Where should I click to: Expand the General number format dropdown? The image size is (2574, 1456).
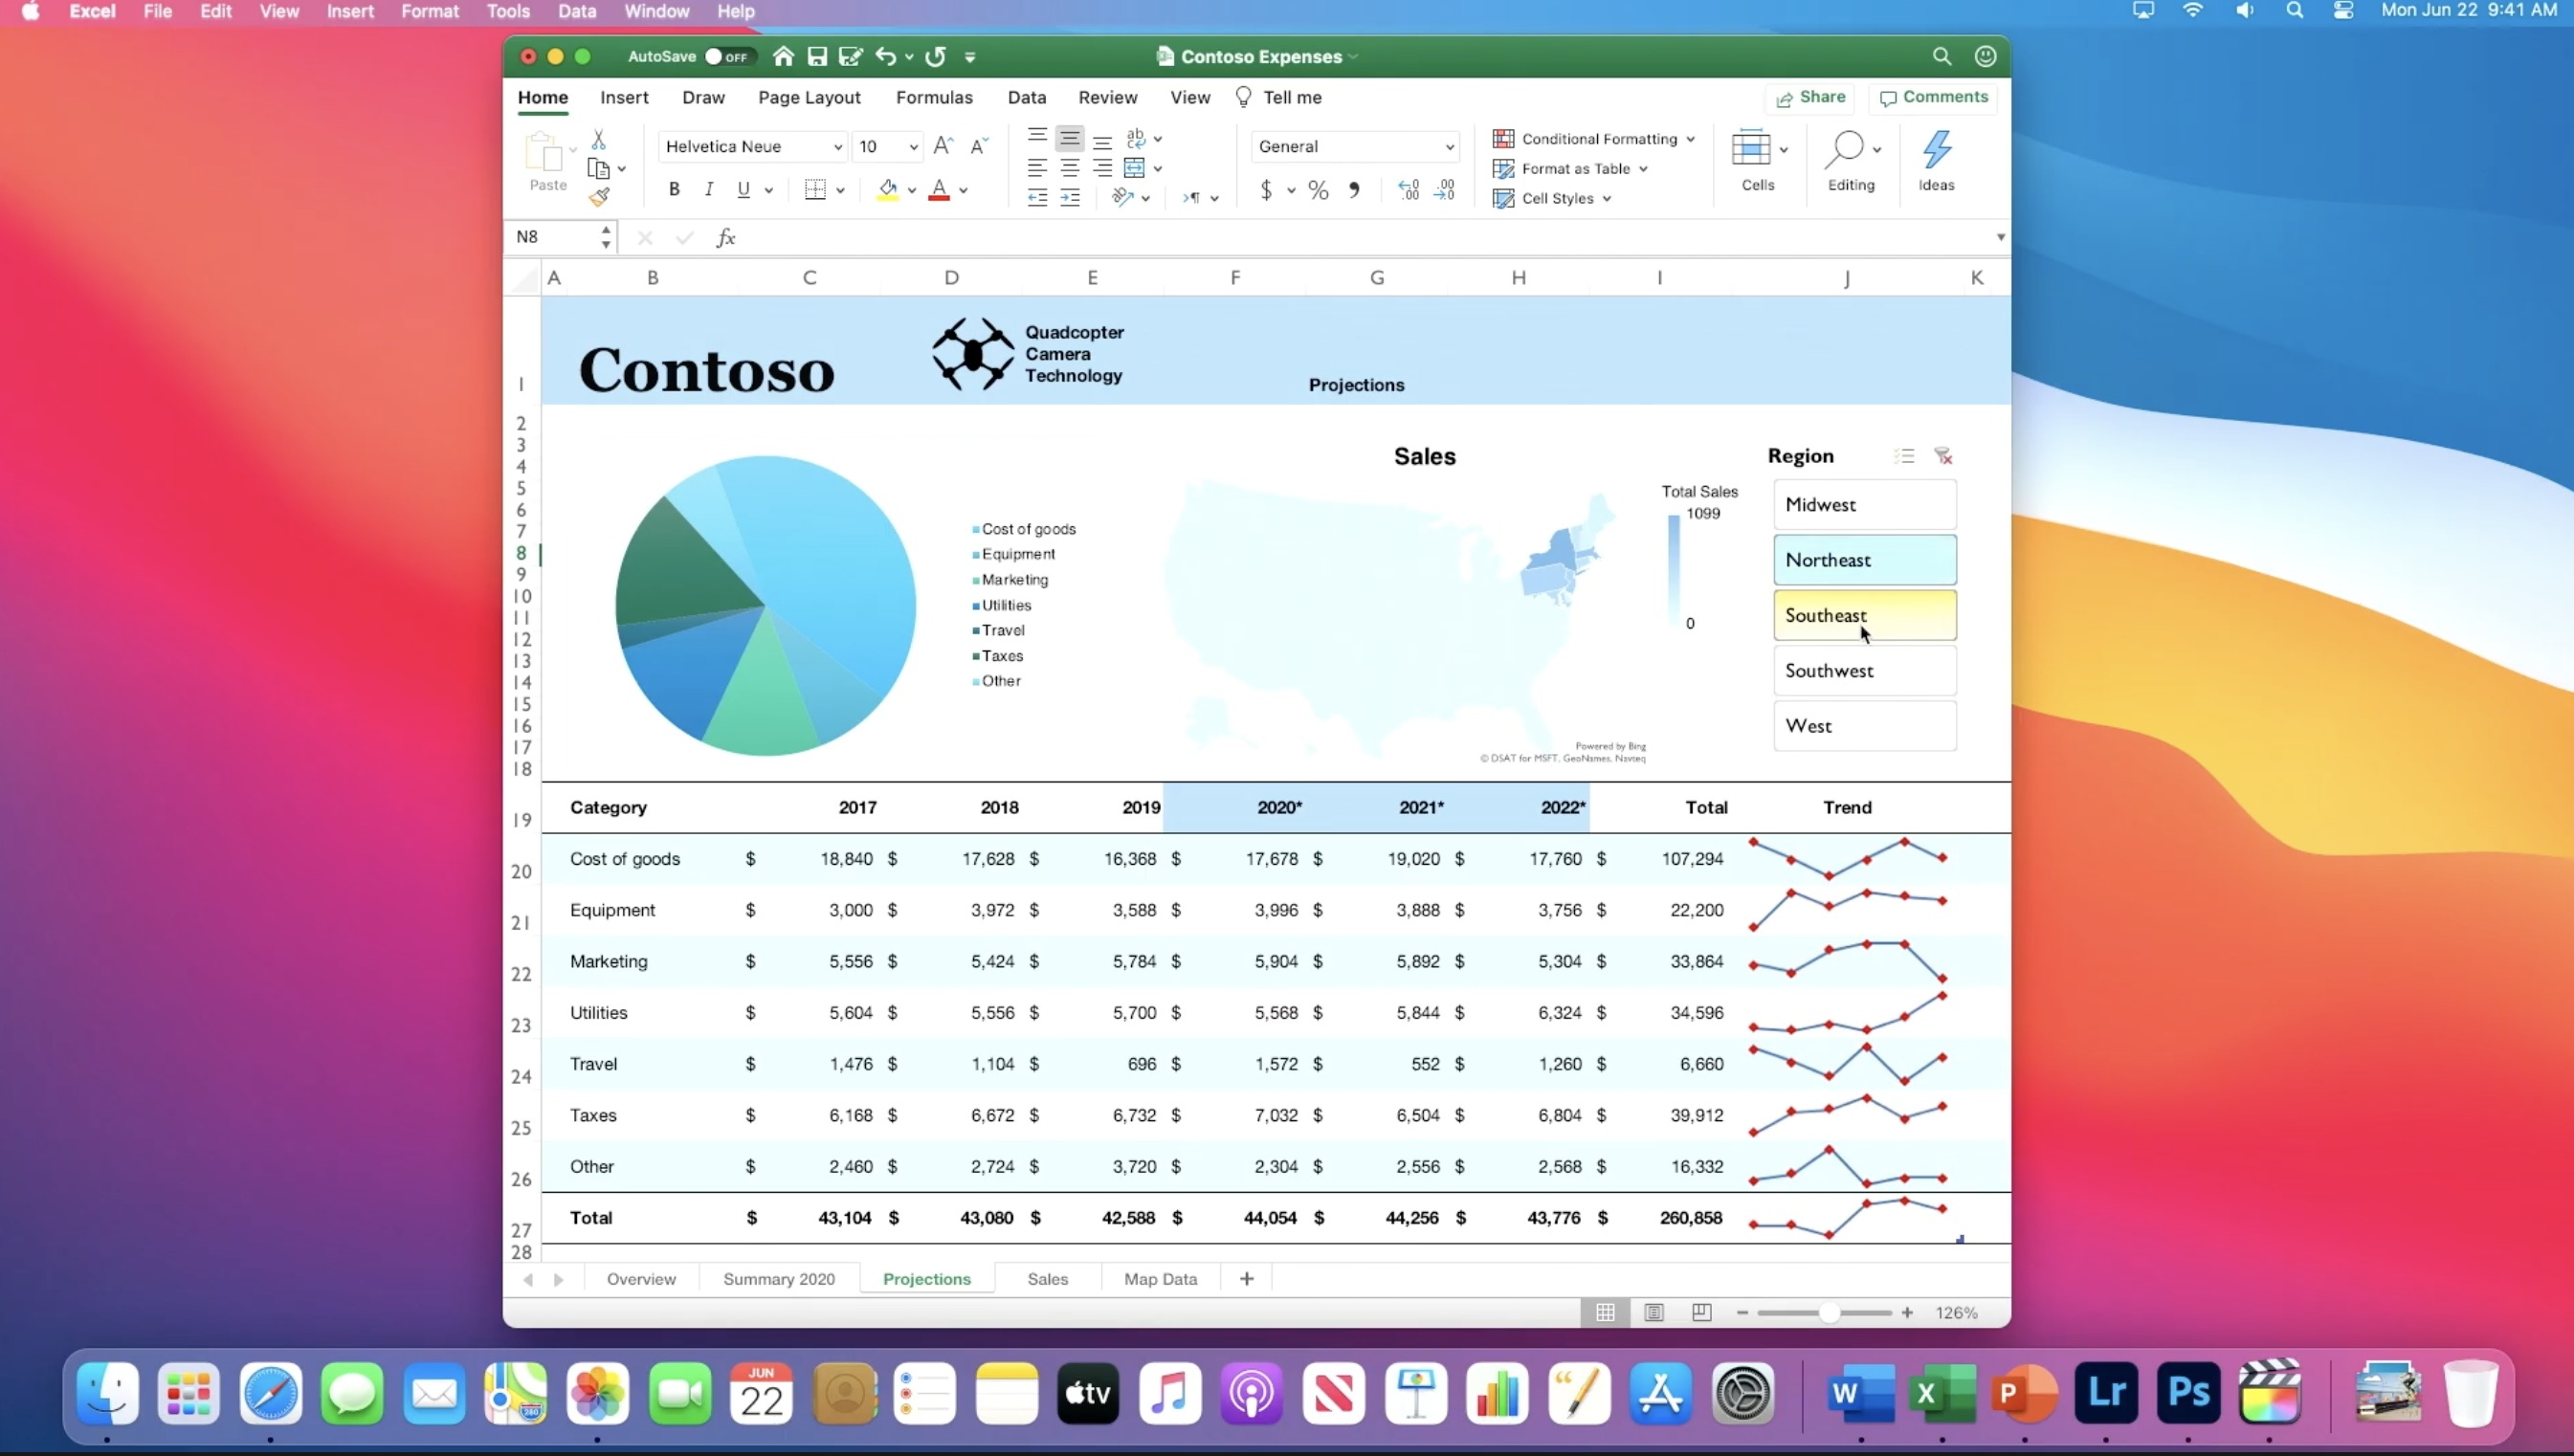pyautogui.click(x=1449, y=147)
